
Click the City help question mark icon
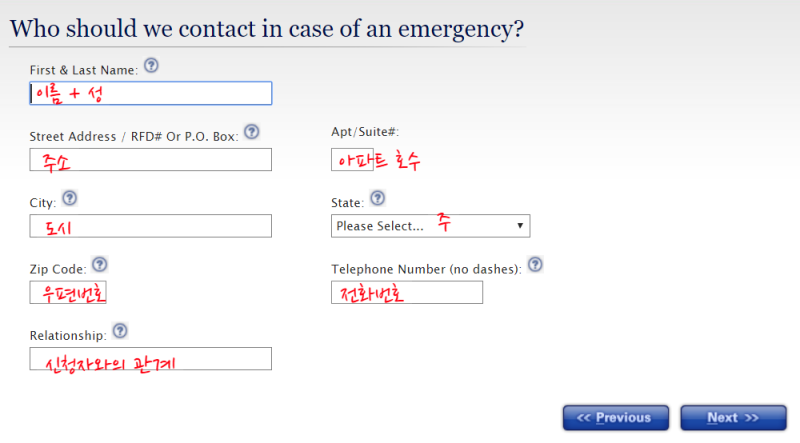click(69, 198)
